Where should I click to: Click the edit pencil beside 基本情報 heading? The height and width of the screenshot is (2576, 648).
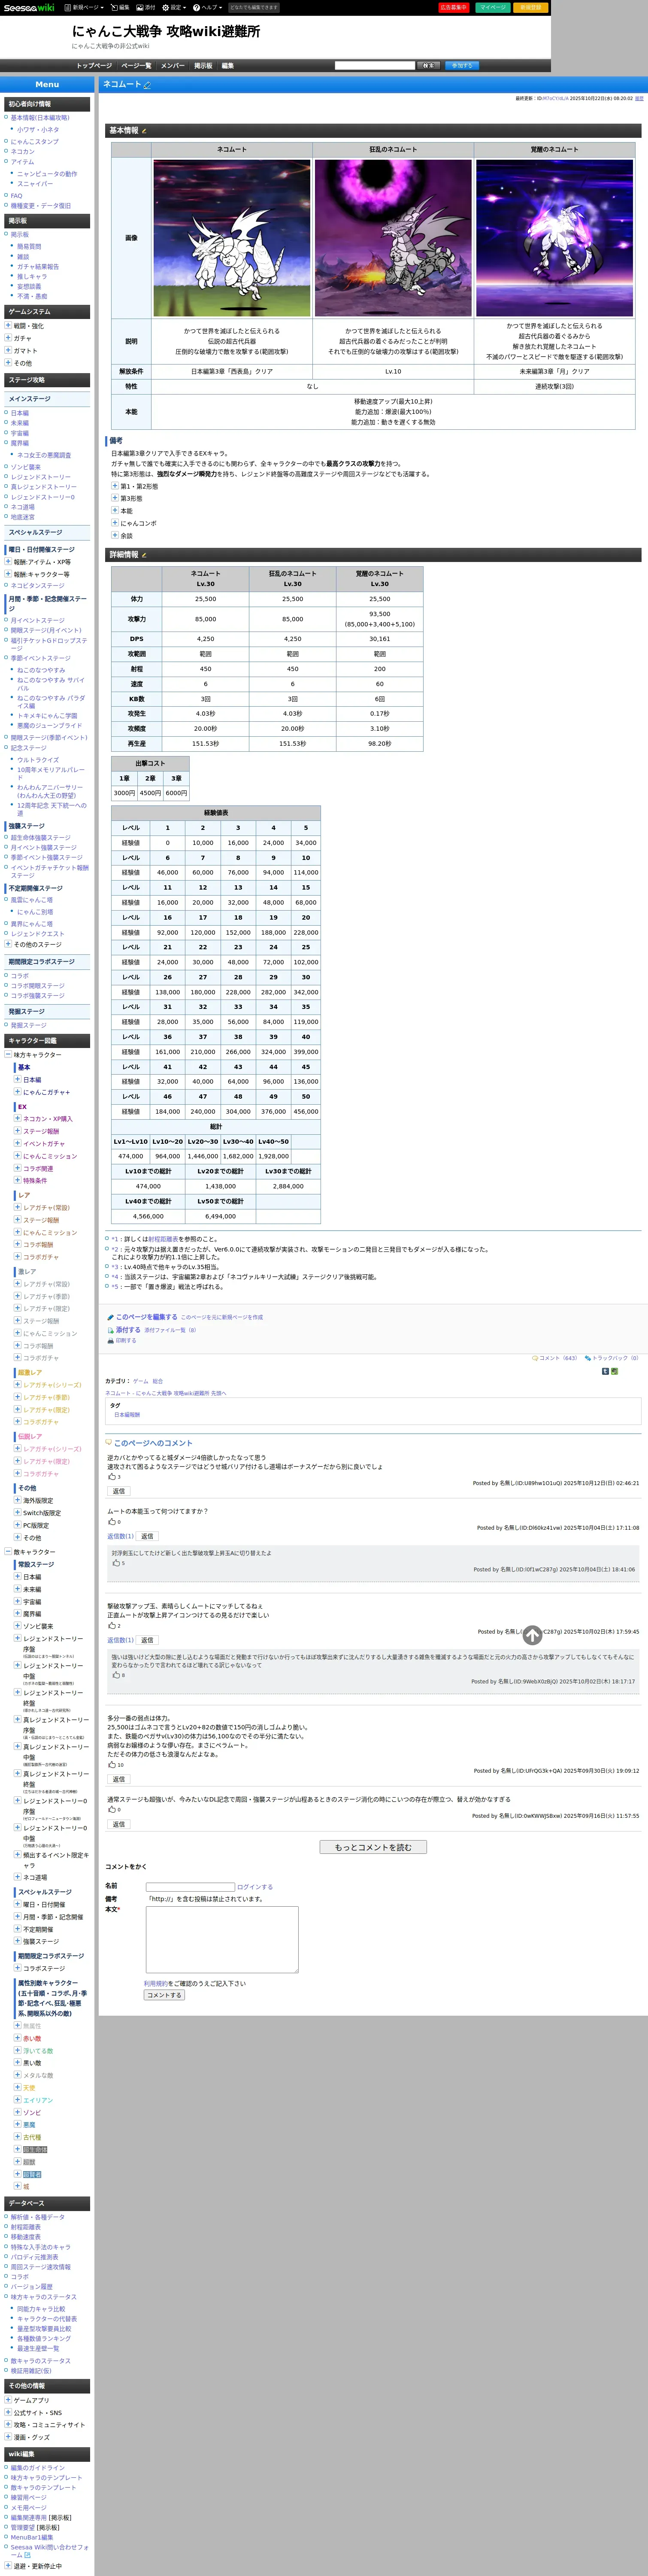[144, 131]
